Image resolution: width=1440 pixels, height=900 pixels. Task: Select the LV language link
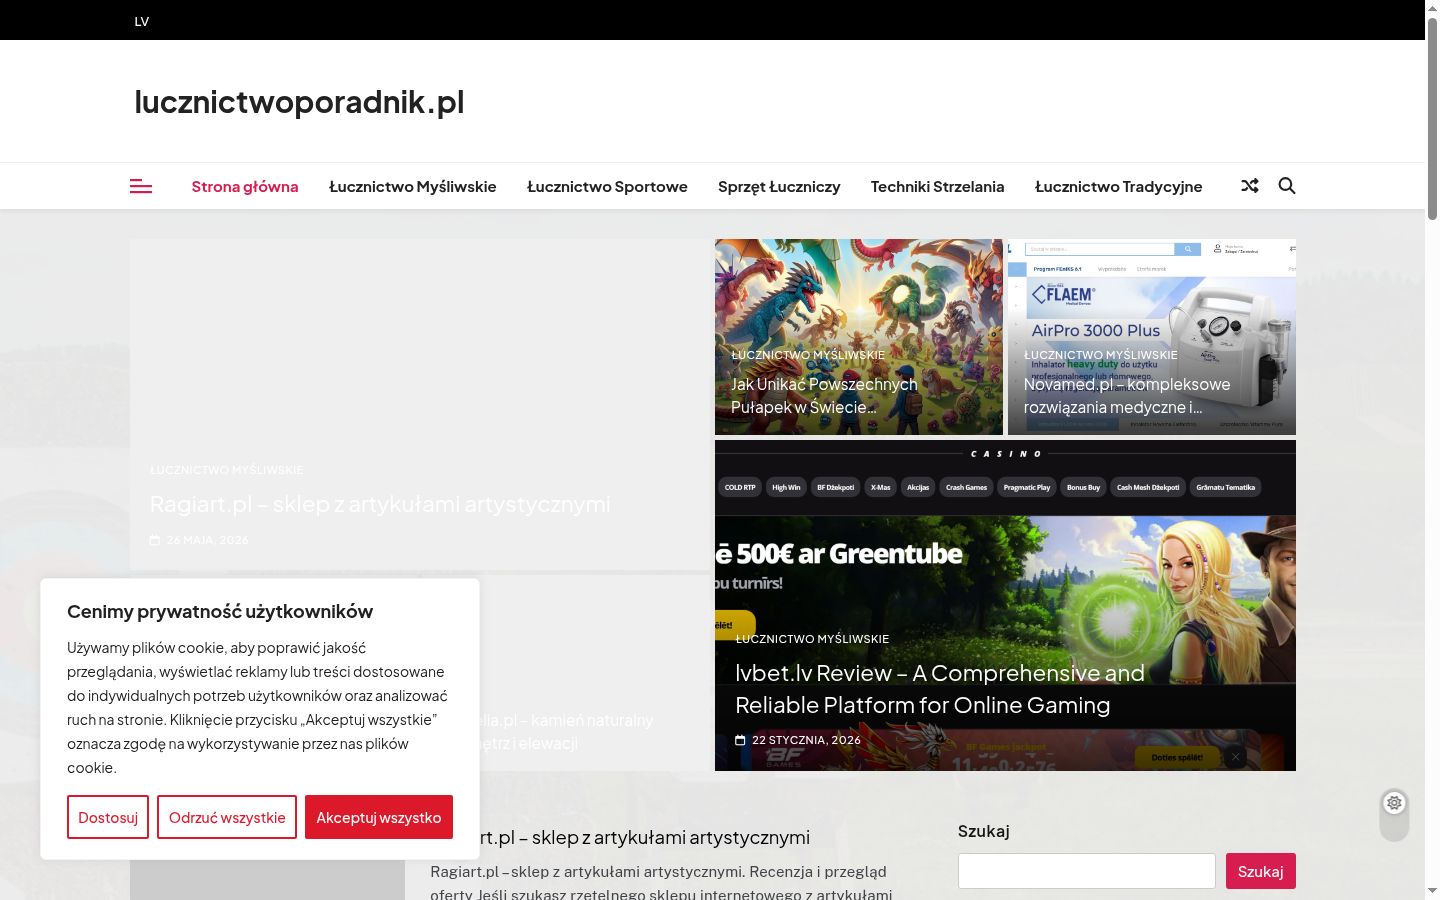point(142,21)
